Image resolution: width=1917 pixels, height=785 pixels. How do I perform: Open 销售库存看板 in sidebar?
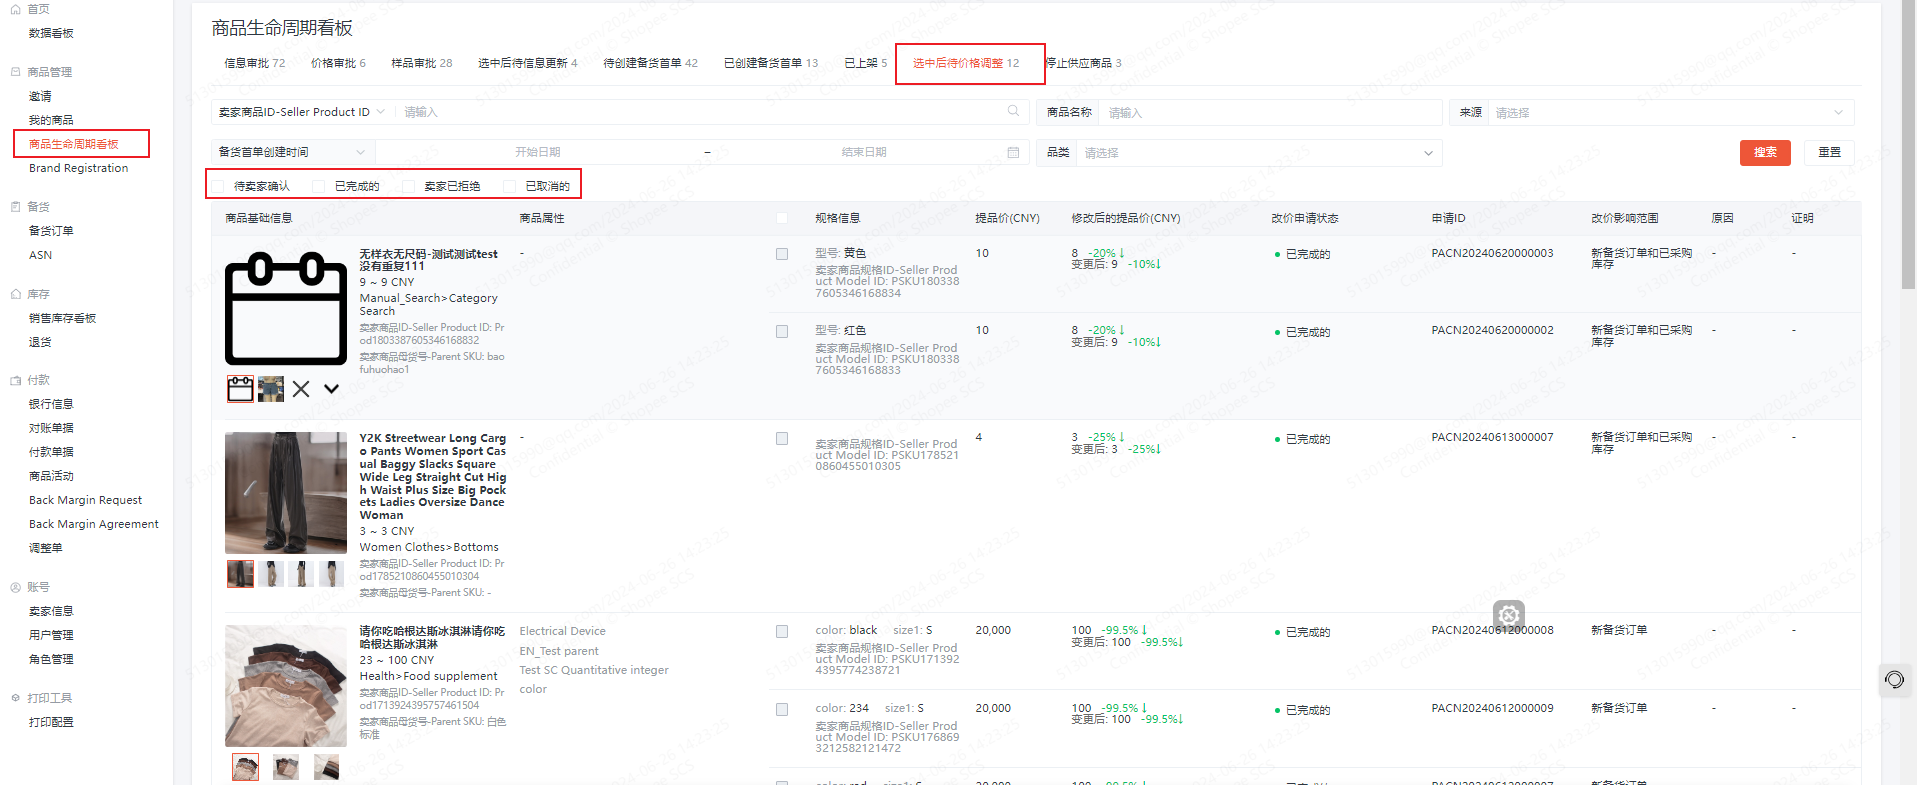click(x=62, y=318)
